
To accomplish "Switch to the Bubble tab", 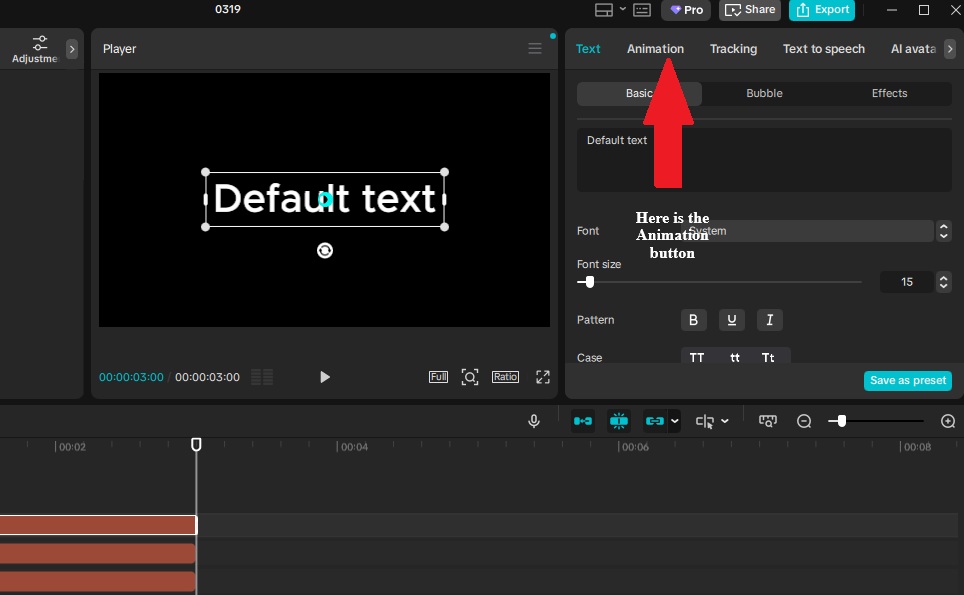I will (764, 92).
